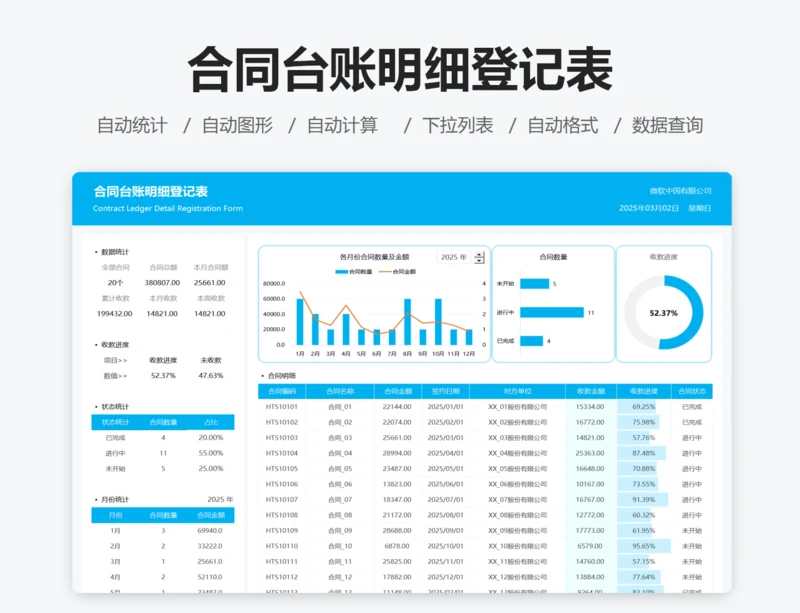Click the 合同编码 column header
Viewport: 800px width, 613px height.
point(282,391)
